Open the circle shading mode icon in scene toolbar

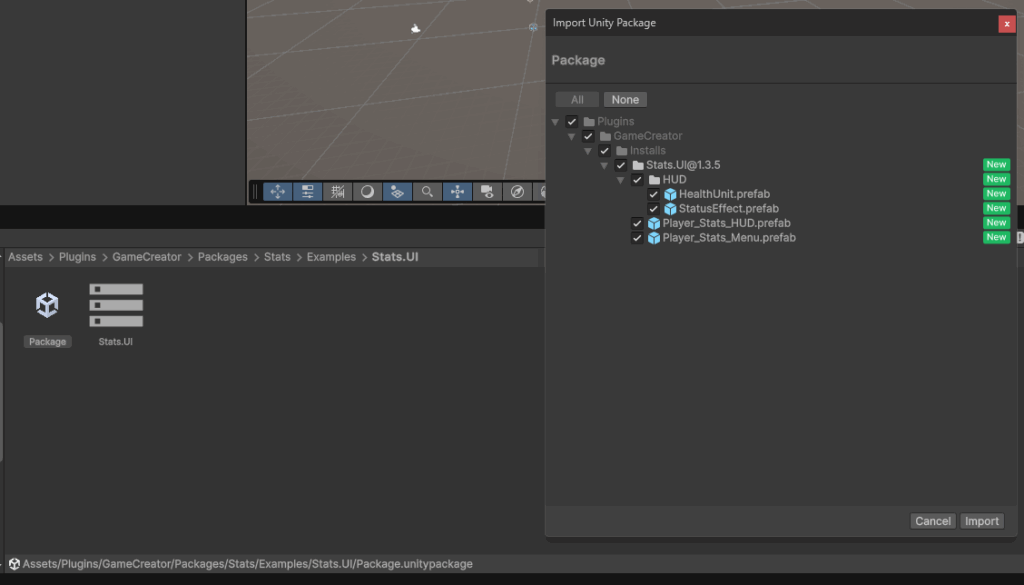pos(368,192)
